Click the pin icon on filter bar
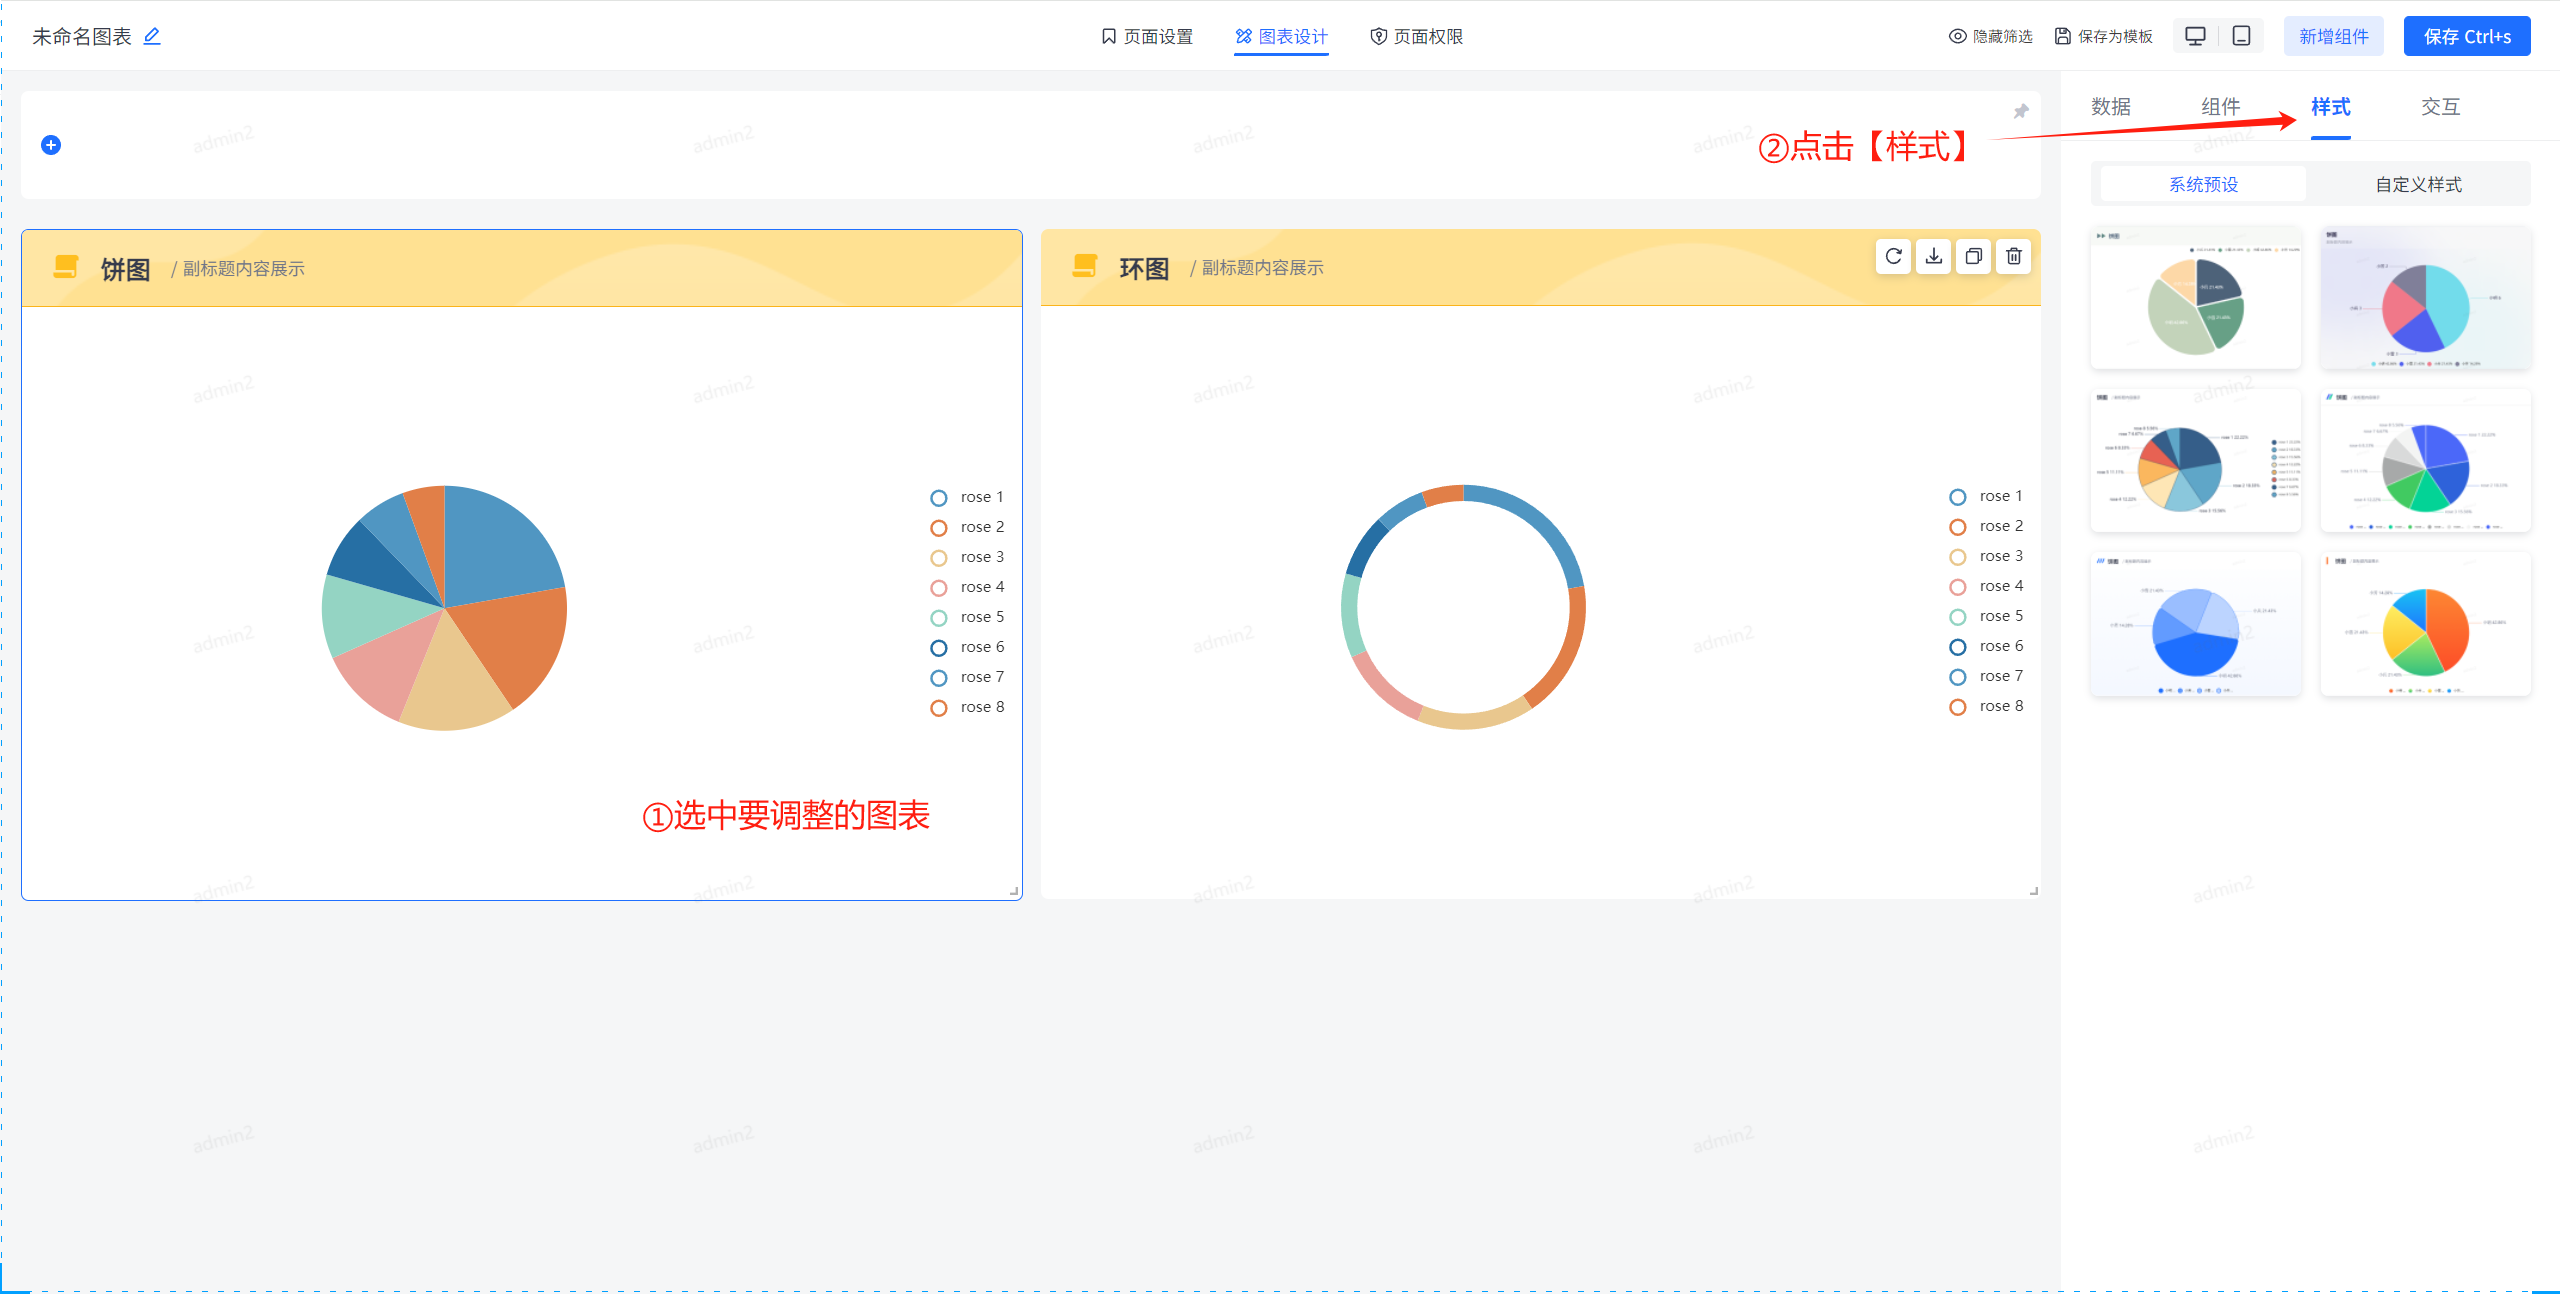The width and height of the screenshot is (2560, 1294). click(2021, 111)
